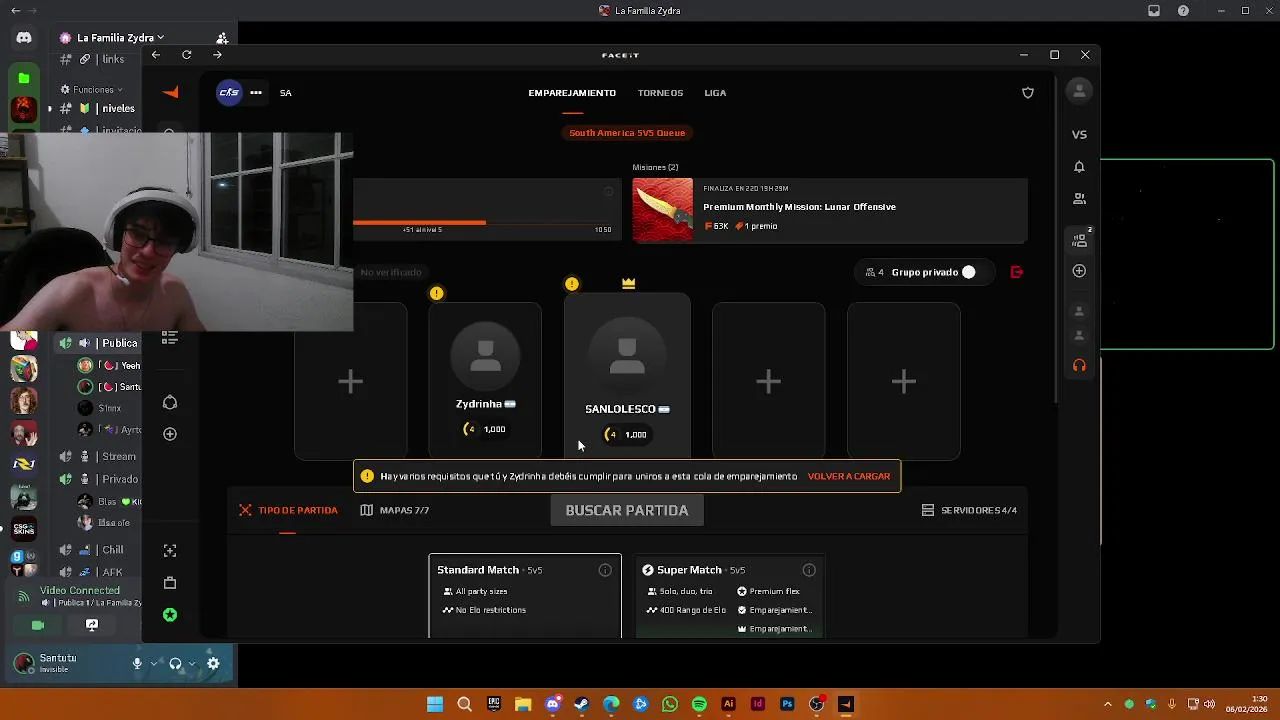Add player in the leftmost empty slot
This screenshot has height=720, width=1280.
coord(350,381)
